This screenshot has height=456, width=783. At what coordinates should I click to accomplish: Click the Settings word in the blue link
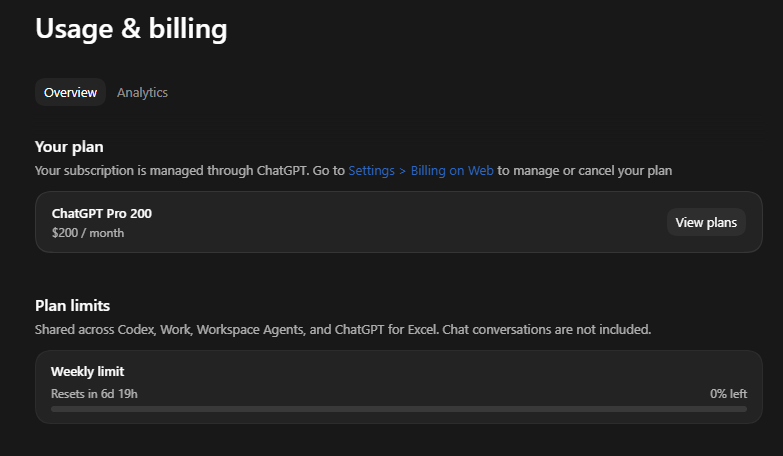coord(372,171)
